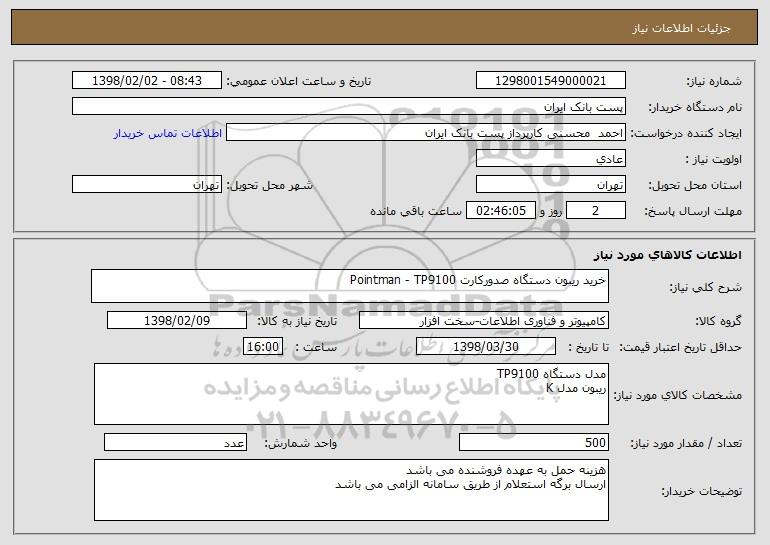The height and width of the screenshot is (545, 770).
Task: Click the section heading اطلاعات کالاهای مورد نیاز
Action: 667,255
